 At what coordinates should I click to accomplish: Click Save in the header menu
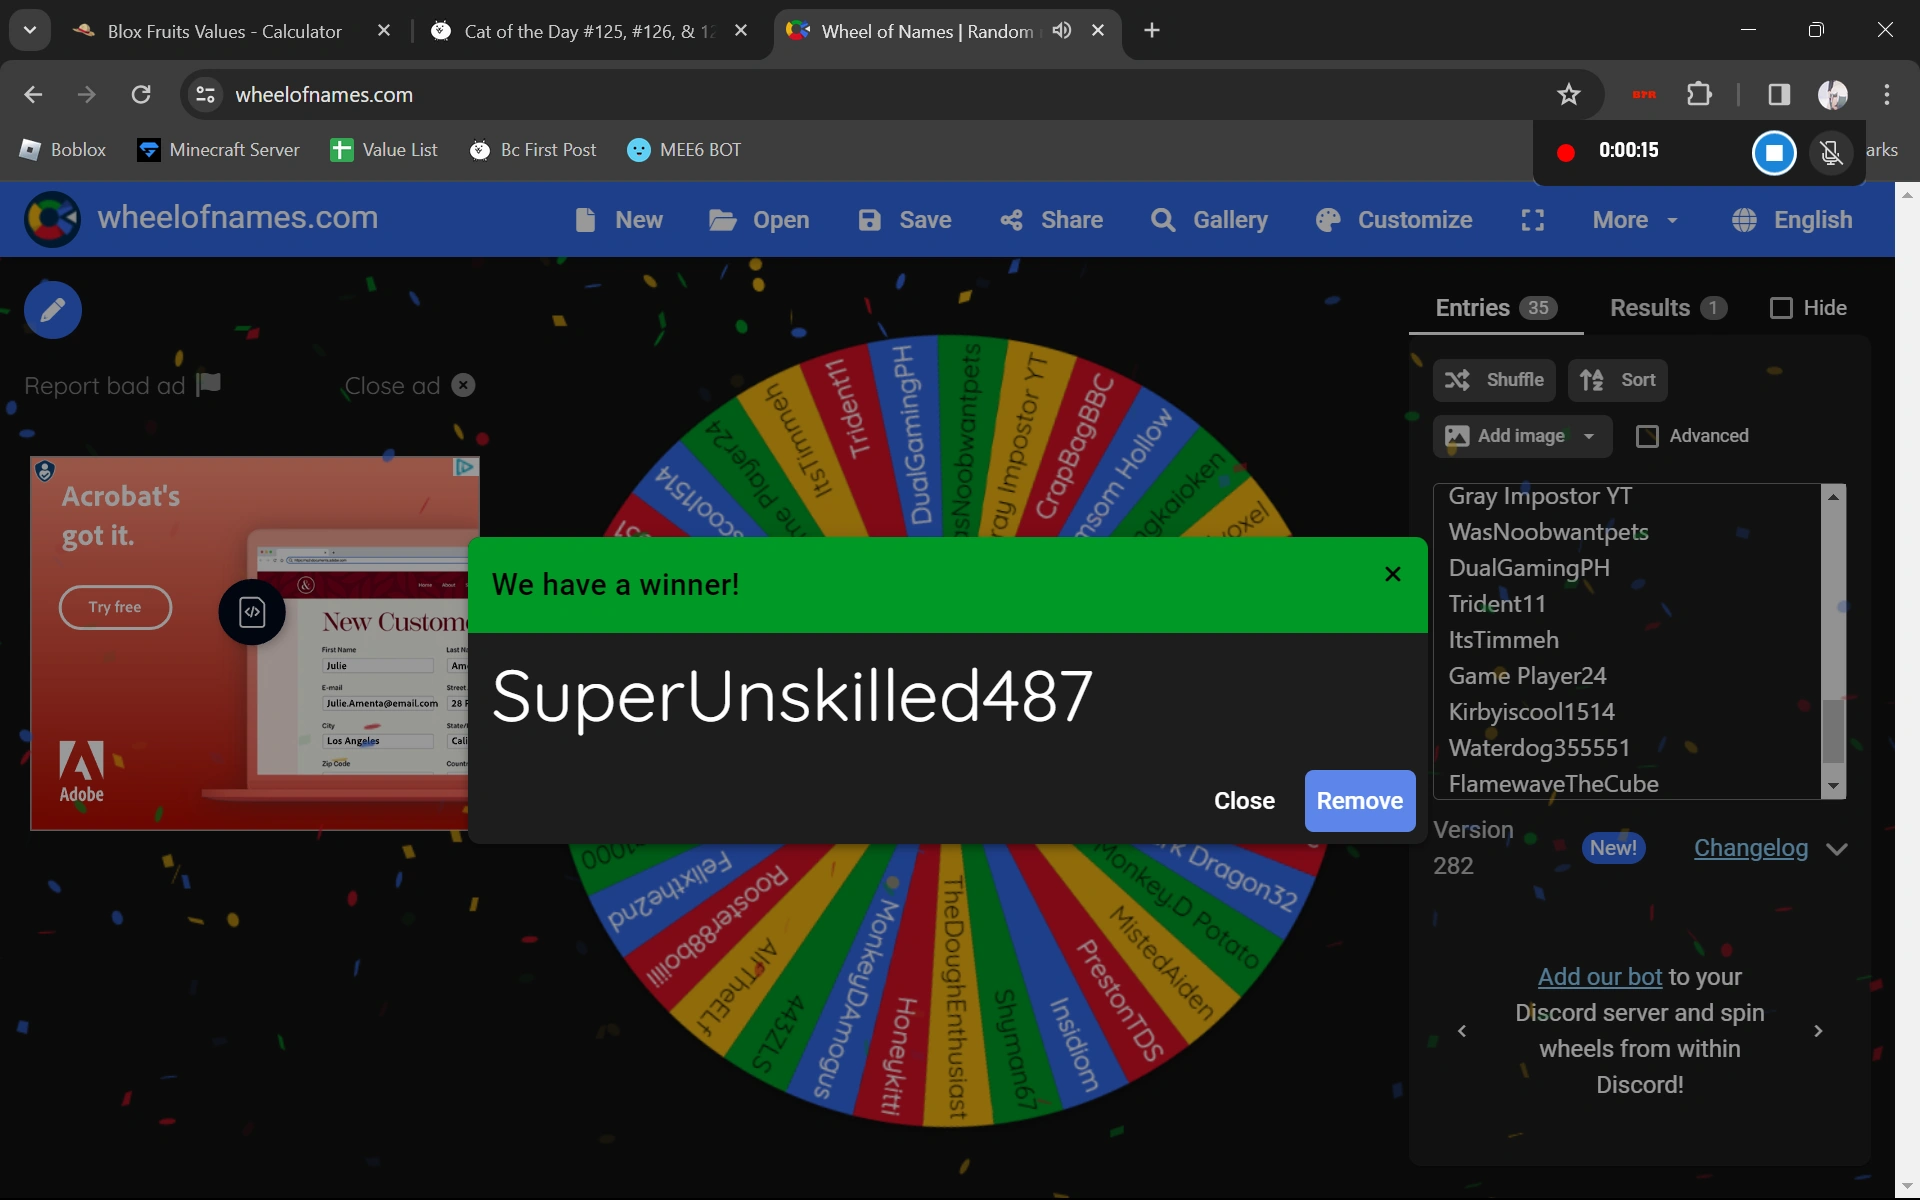tap(905, 220)
